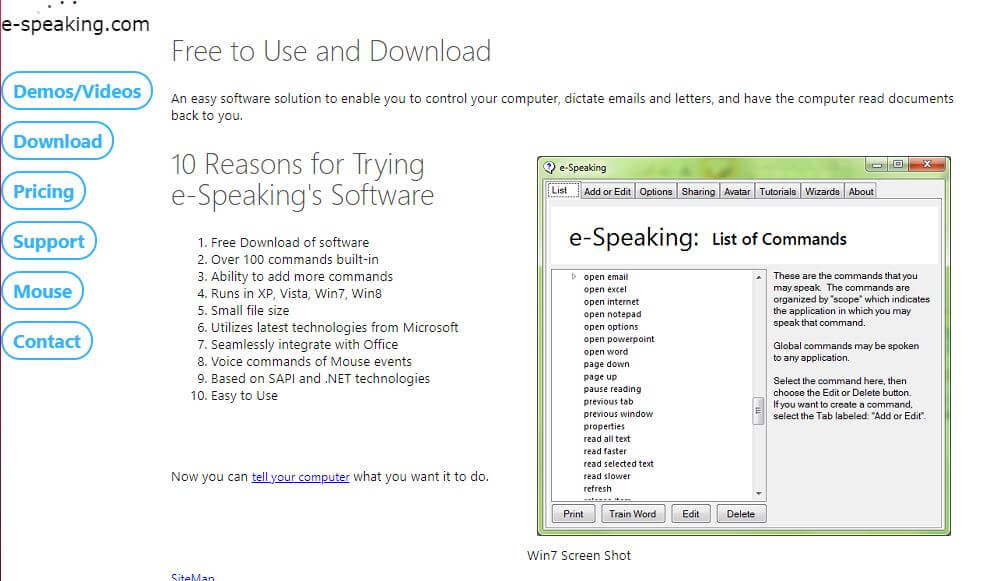Open the Demos/Videos page
Screen dimensions: 982x581
(77, 91)
